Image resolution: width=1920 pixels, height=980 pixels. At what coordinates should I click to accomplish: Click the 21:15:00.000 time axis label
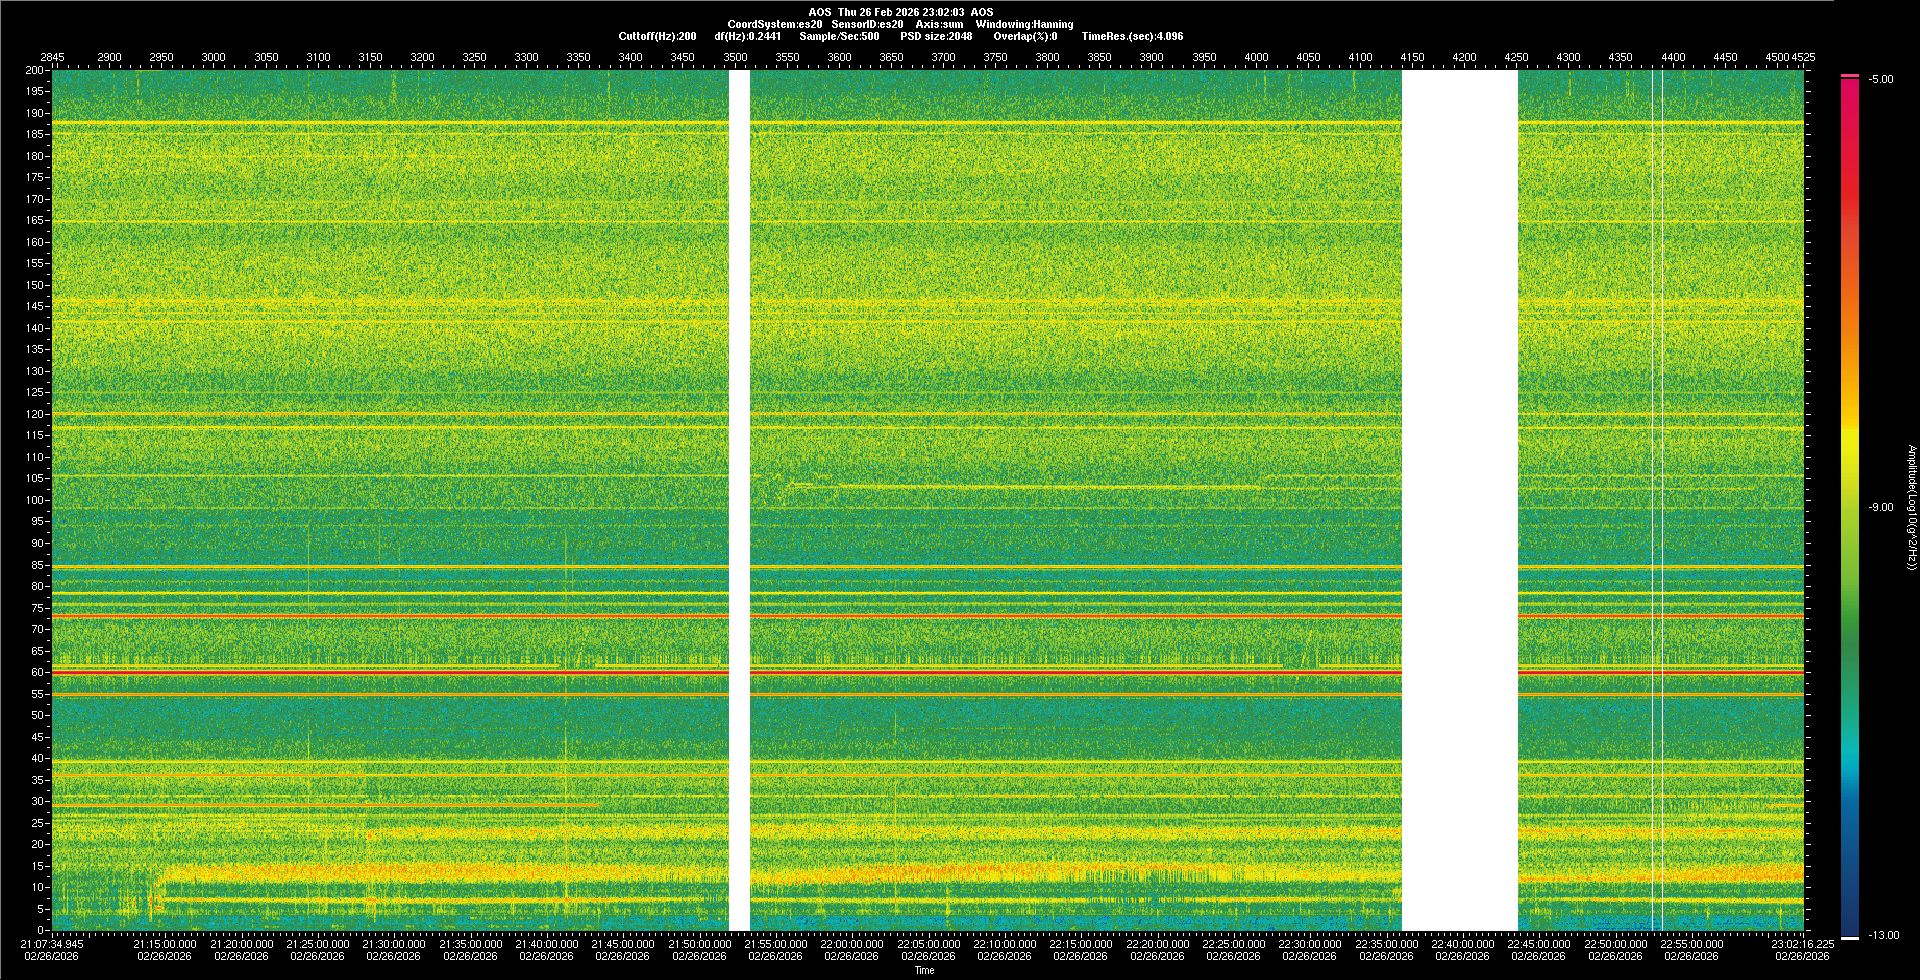click(164, 944)
